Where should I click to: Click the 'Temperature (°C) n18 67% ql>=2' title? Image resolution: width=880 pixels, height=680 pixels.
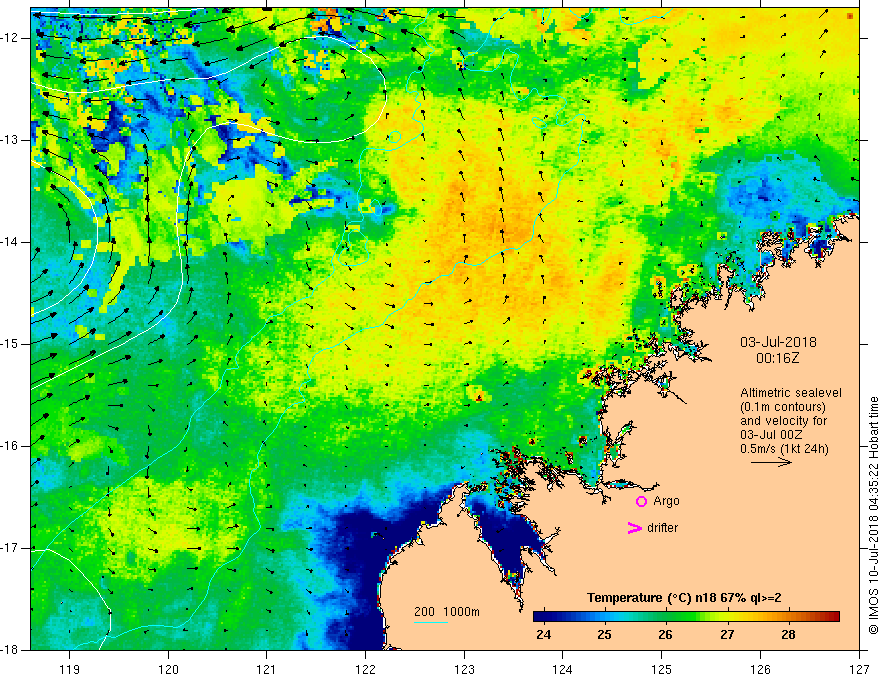tap(684, 598)
